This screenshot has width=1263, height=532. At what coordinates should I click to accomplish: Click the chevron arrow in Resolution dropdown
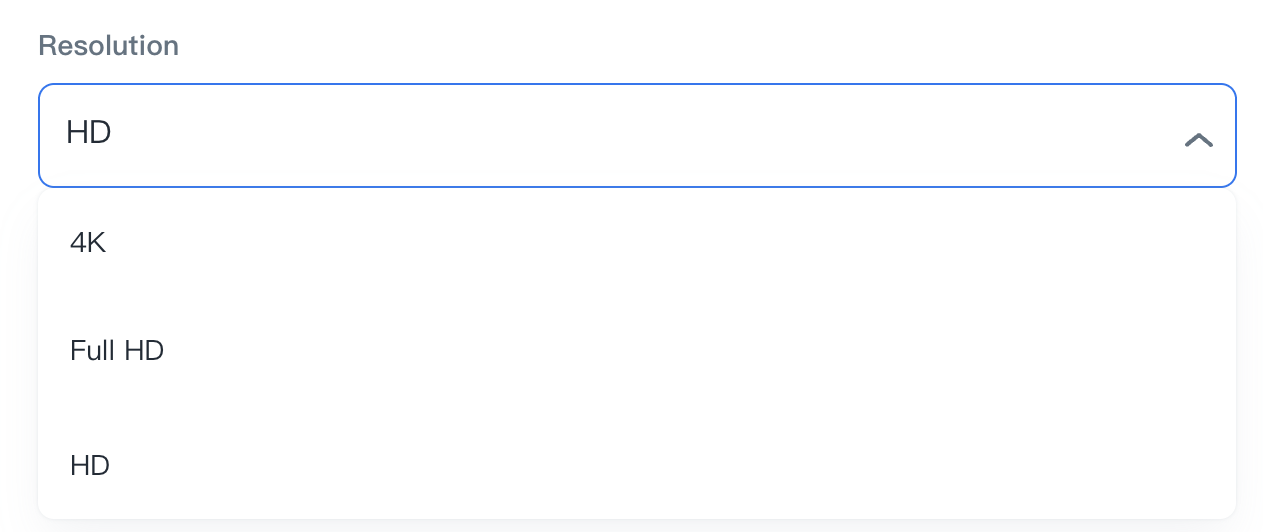1198,140
